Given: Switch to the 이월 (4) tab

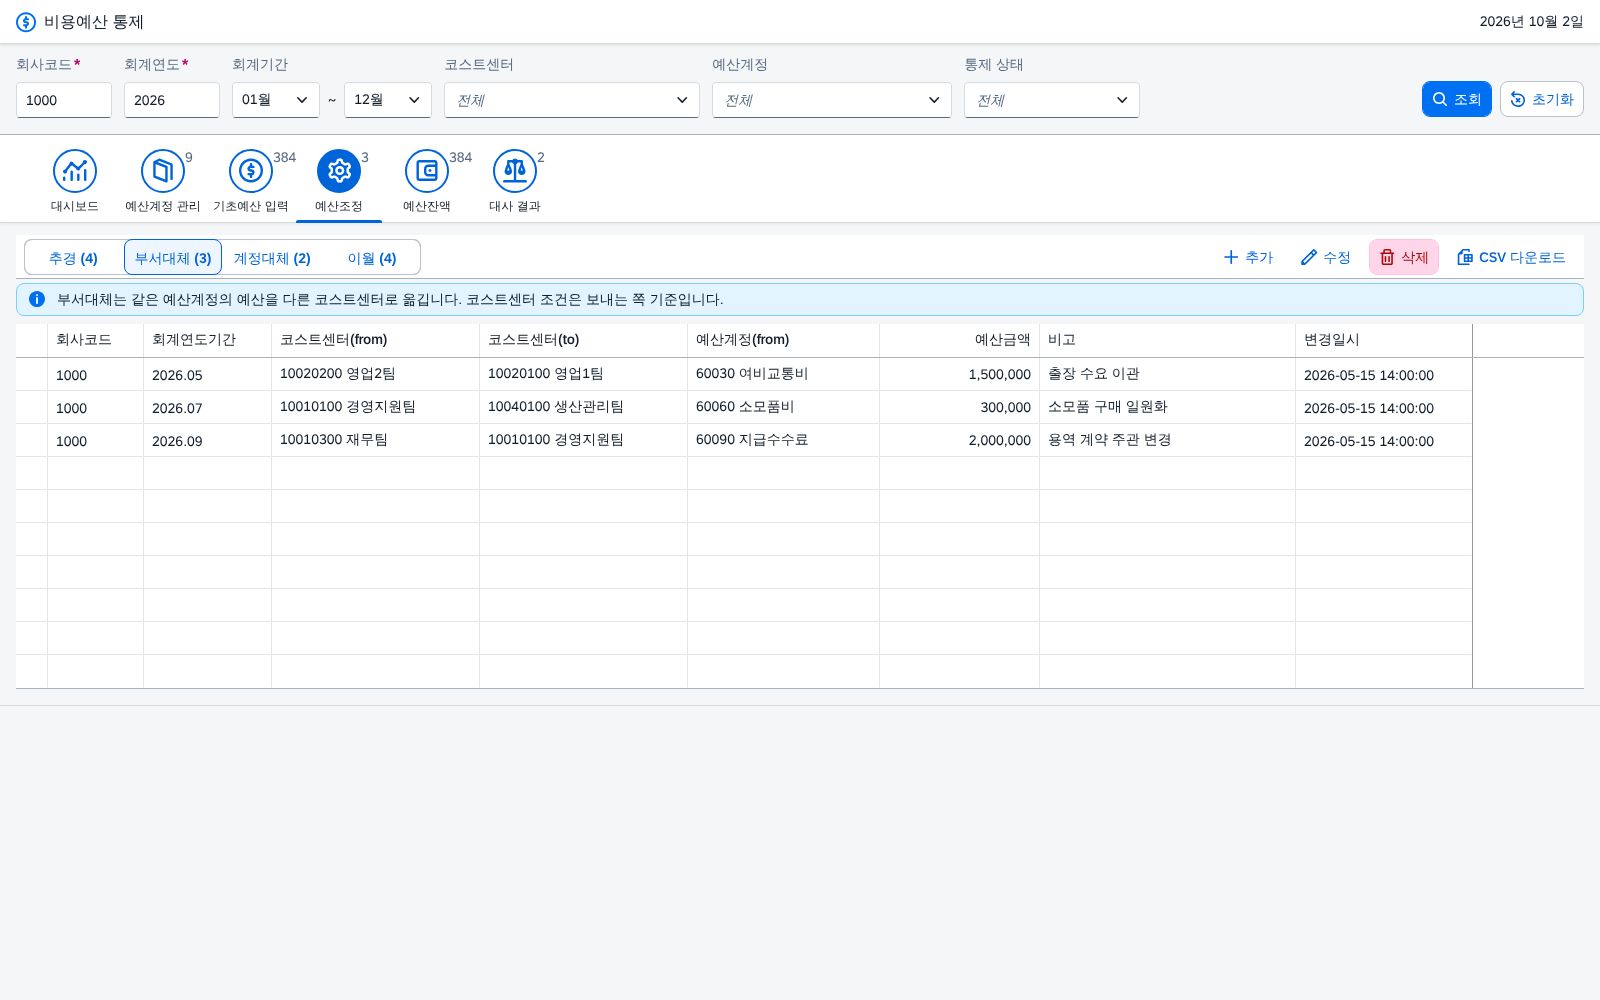Looking at the screenshot, I should point(372,258).
